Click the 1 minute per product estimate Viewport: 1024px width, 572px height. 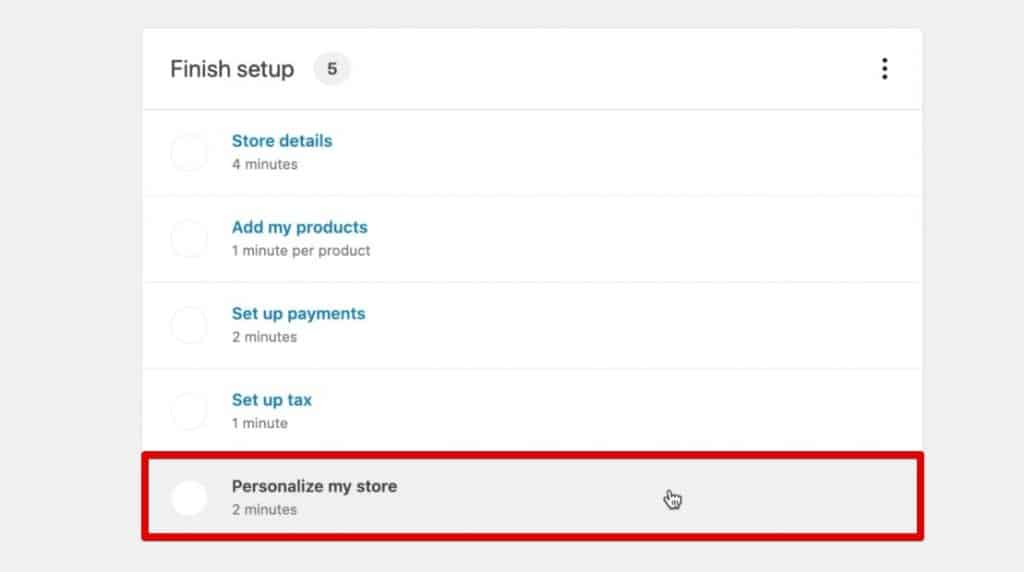(x=301, y=251)
